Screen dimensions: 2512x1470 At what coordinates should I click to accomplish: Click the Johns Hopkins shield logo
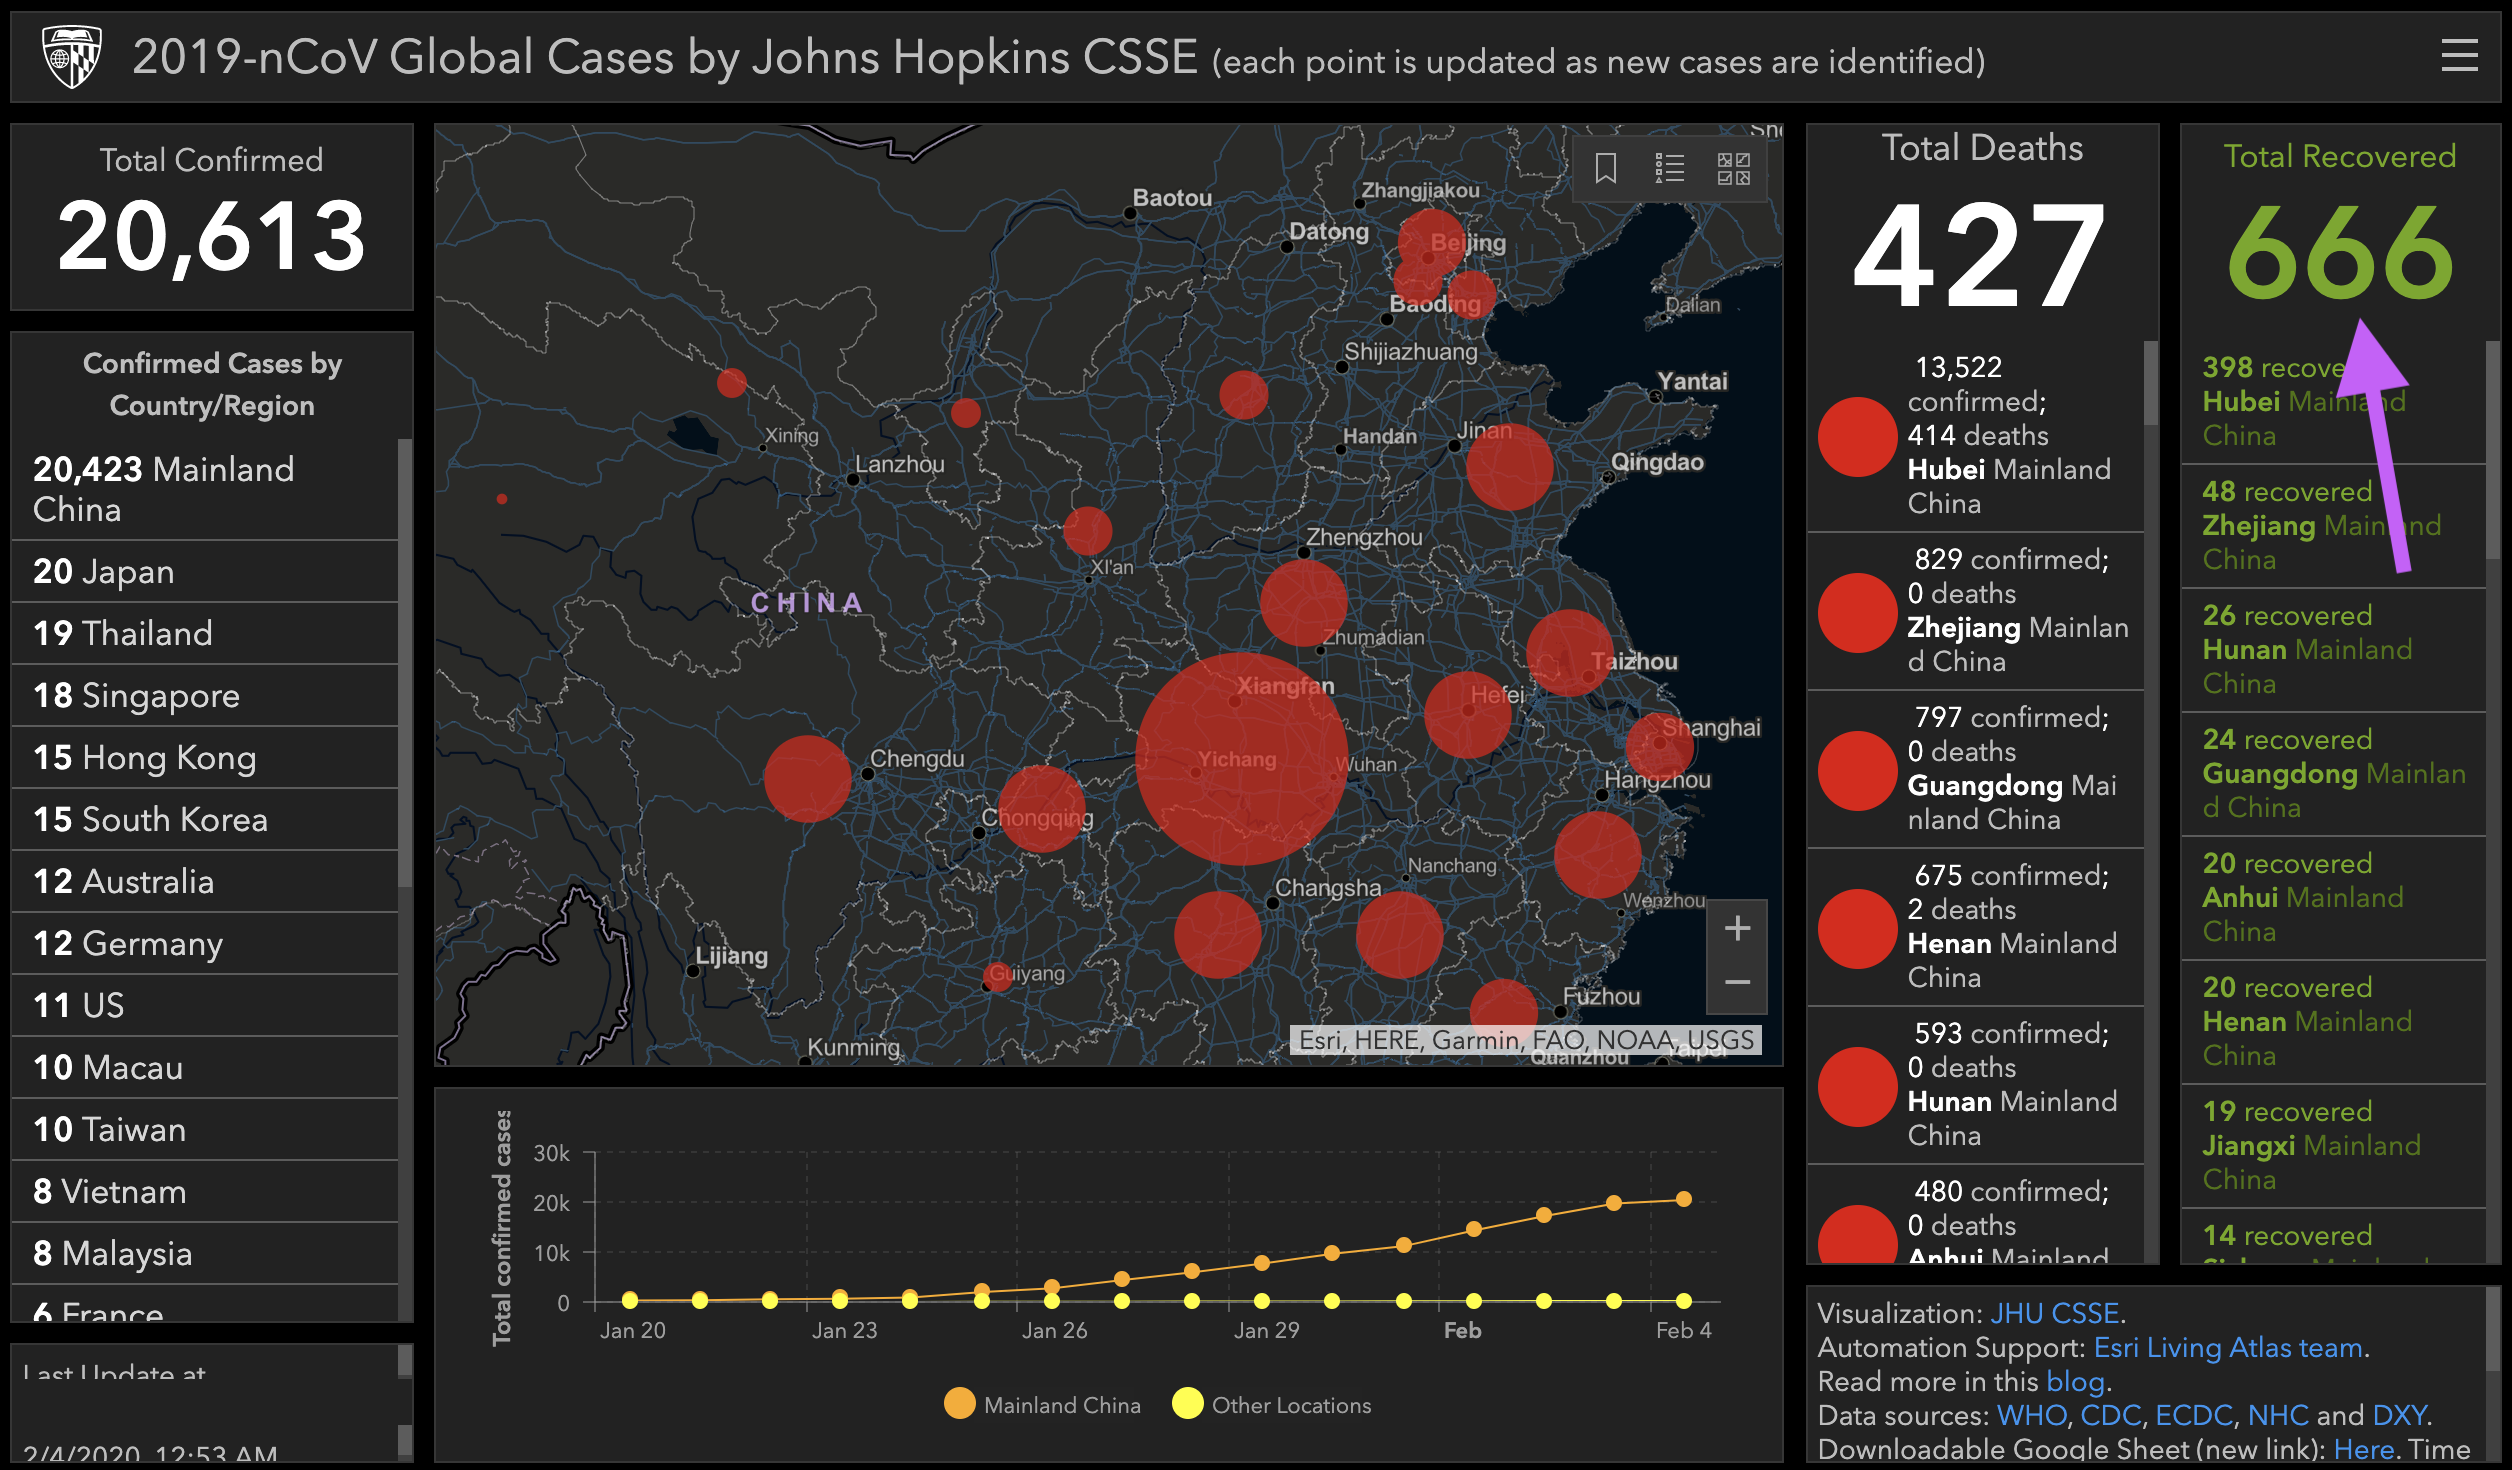pos(72,57)
